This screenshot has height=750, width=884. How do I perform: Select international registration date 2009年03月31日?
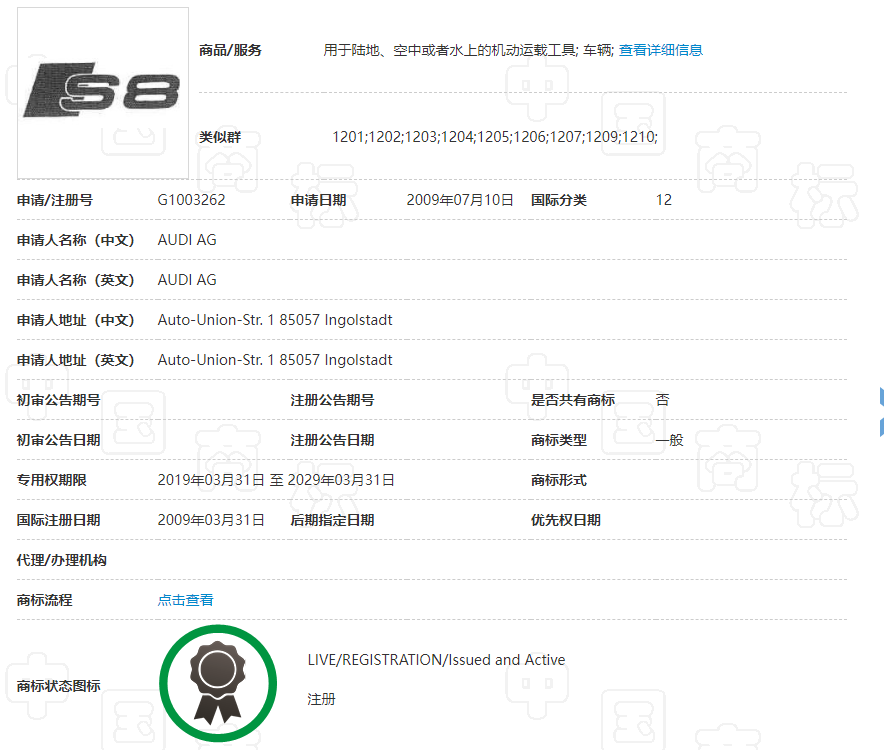tap(211, 520)
